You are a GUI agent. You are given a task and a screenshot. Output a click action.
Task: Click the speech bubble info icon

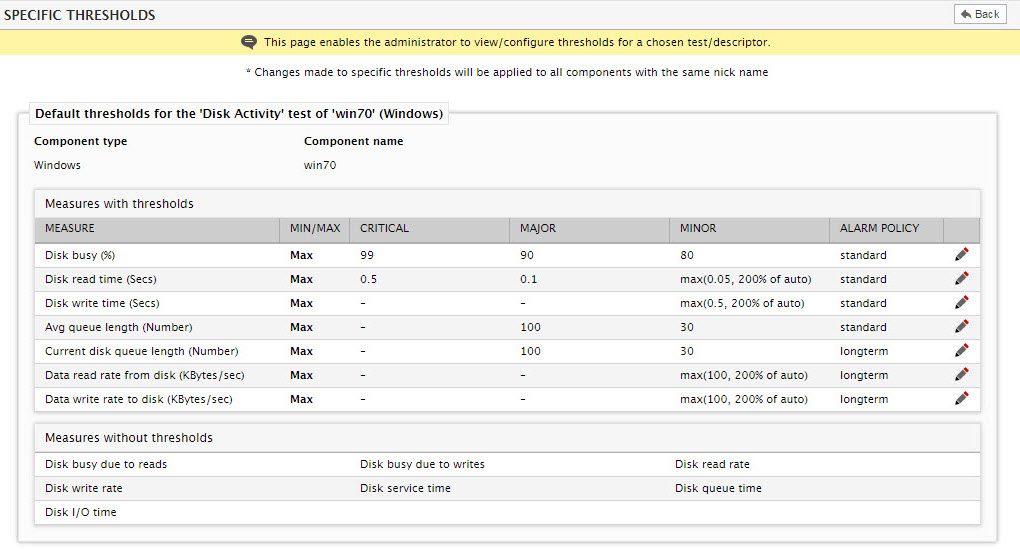[x=248, y=42]
